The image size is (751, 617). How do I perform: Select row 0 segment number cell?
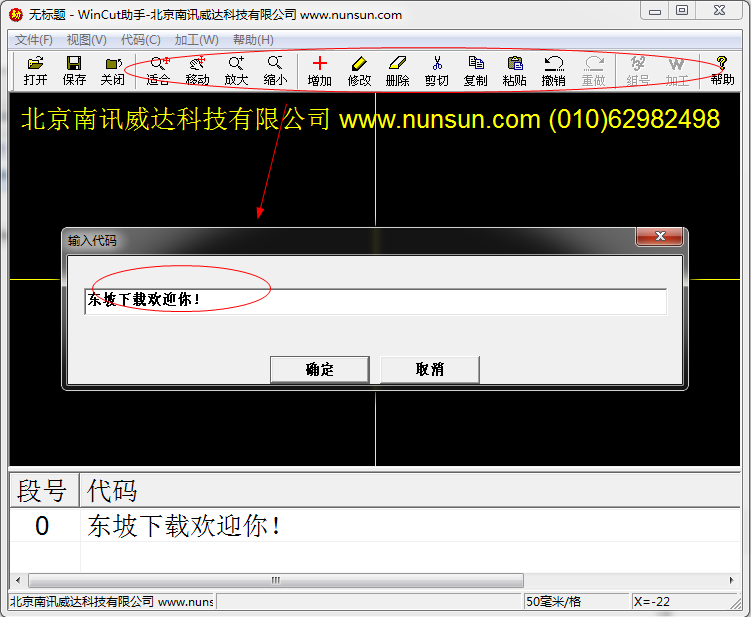(x=44, y=526)
